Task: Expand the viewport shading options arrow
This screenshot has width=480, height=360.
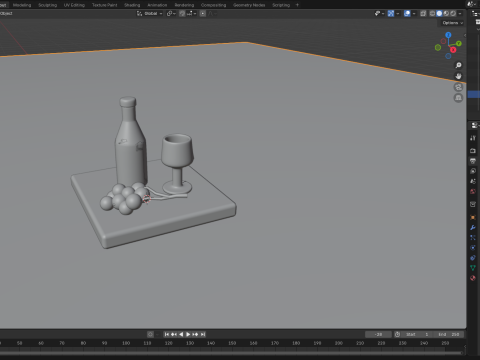Action: [x=460, y=14]
